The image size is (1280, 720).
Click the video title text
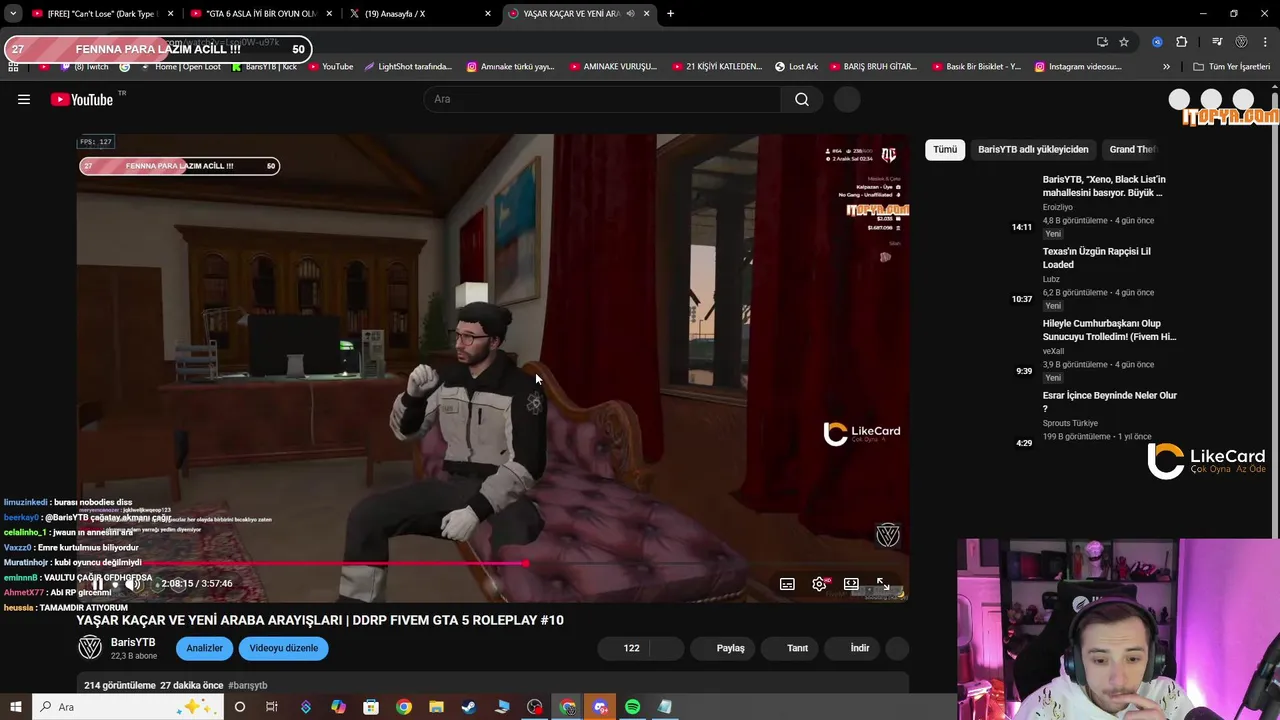click(320, 620)
